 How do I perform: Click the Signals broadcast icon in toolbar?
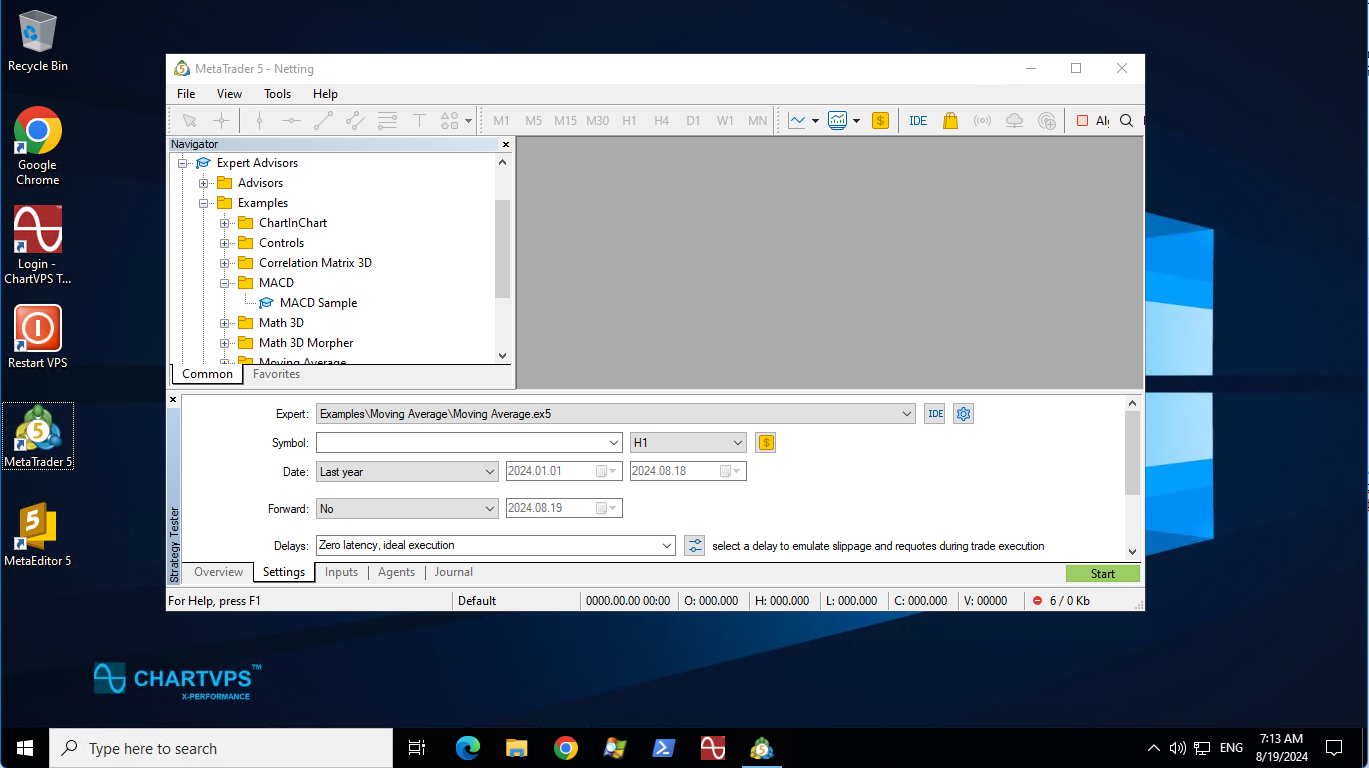click(982, 121)
